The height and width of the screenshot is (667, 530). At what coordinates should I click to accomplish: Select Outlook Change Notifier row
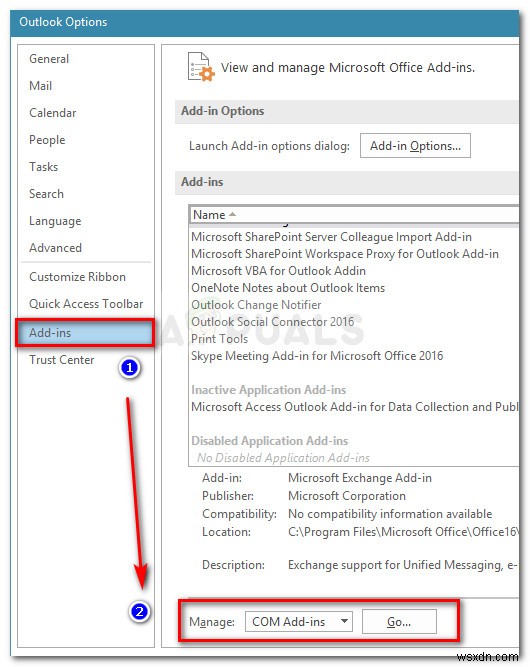click(x=256, y=305)
